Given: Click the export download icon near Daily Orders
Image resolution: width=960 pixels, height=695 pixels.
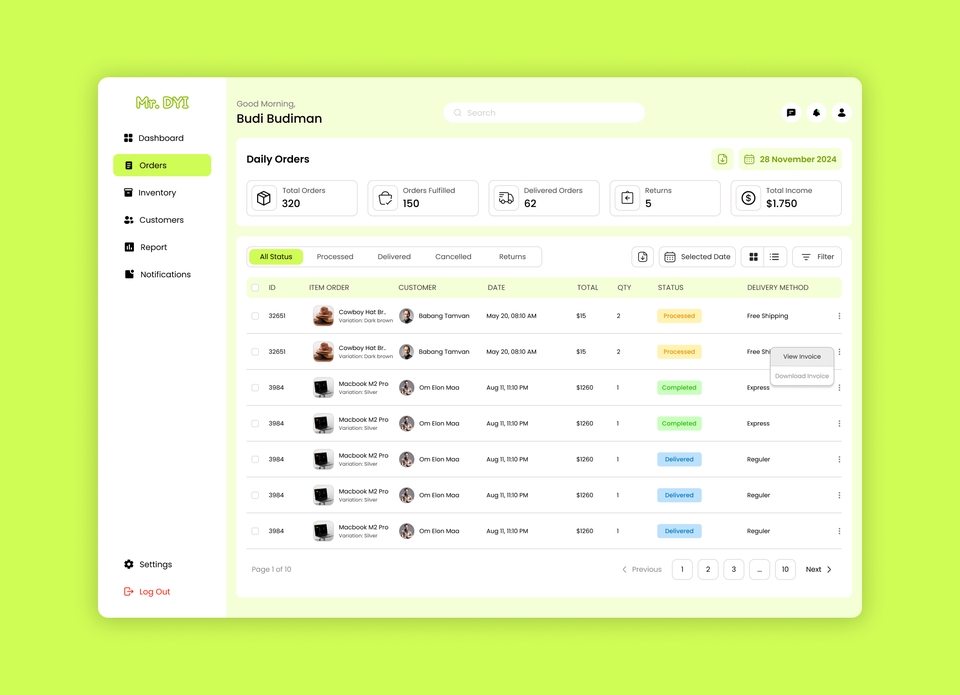Looking at the screenshot, I should 723,159.
